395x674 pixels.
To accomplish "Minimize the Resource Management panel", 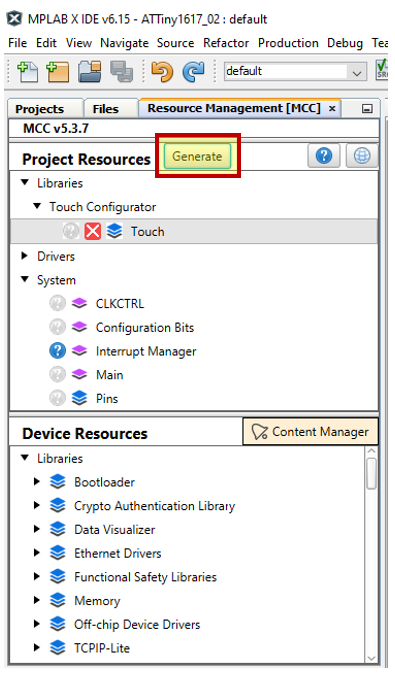I will [x=367, y=109].
